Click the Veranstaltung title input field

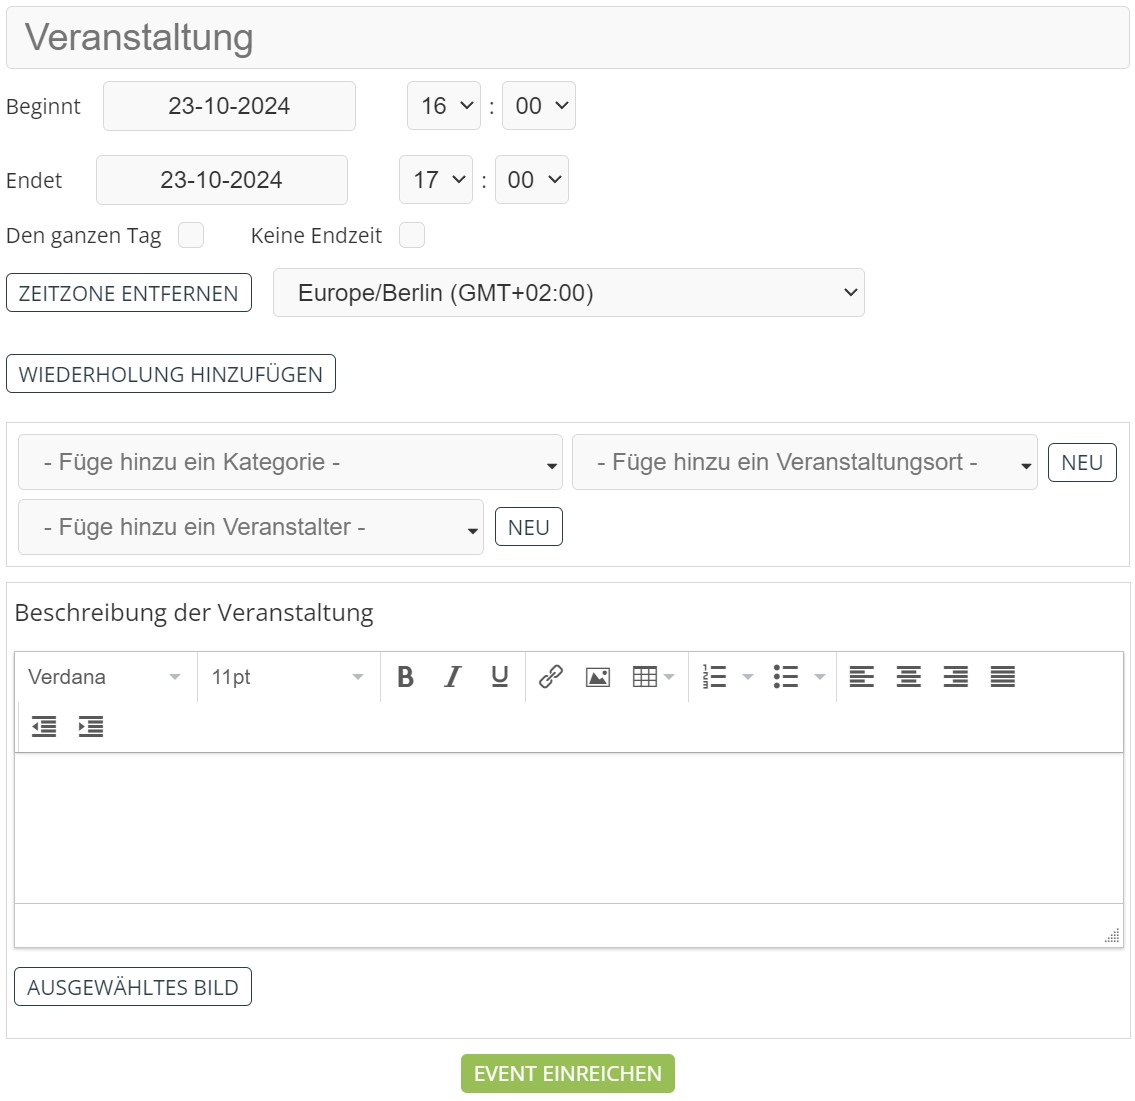click(x=567, y=38)
